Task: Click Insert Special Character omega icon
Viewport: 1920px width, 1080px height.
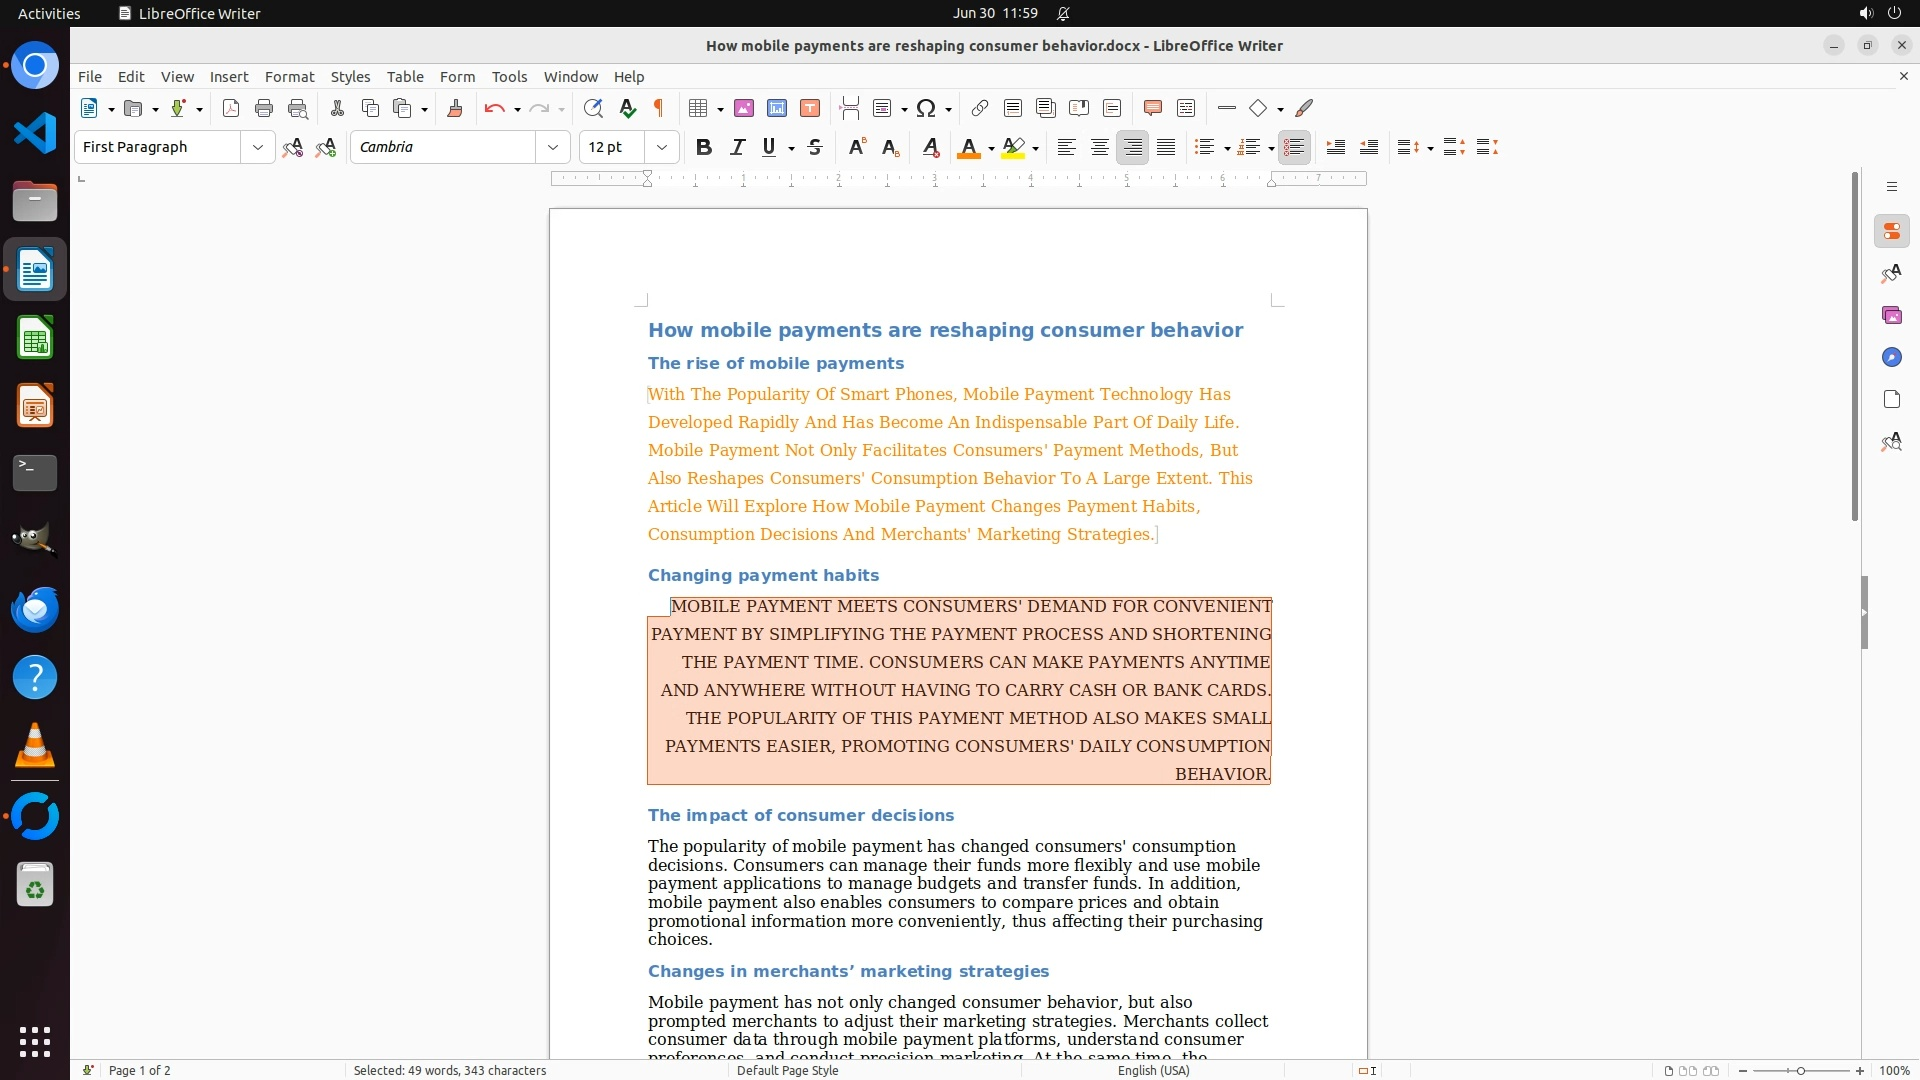Action: click(926, 108)
